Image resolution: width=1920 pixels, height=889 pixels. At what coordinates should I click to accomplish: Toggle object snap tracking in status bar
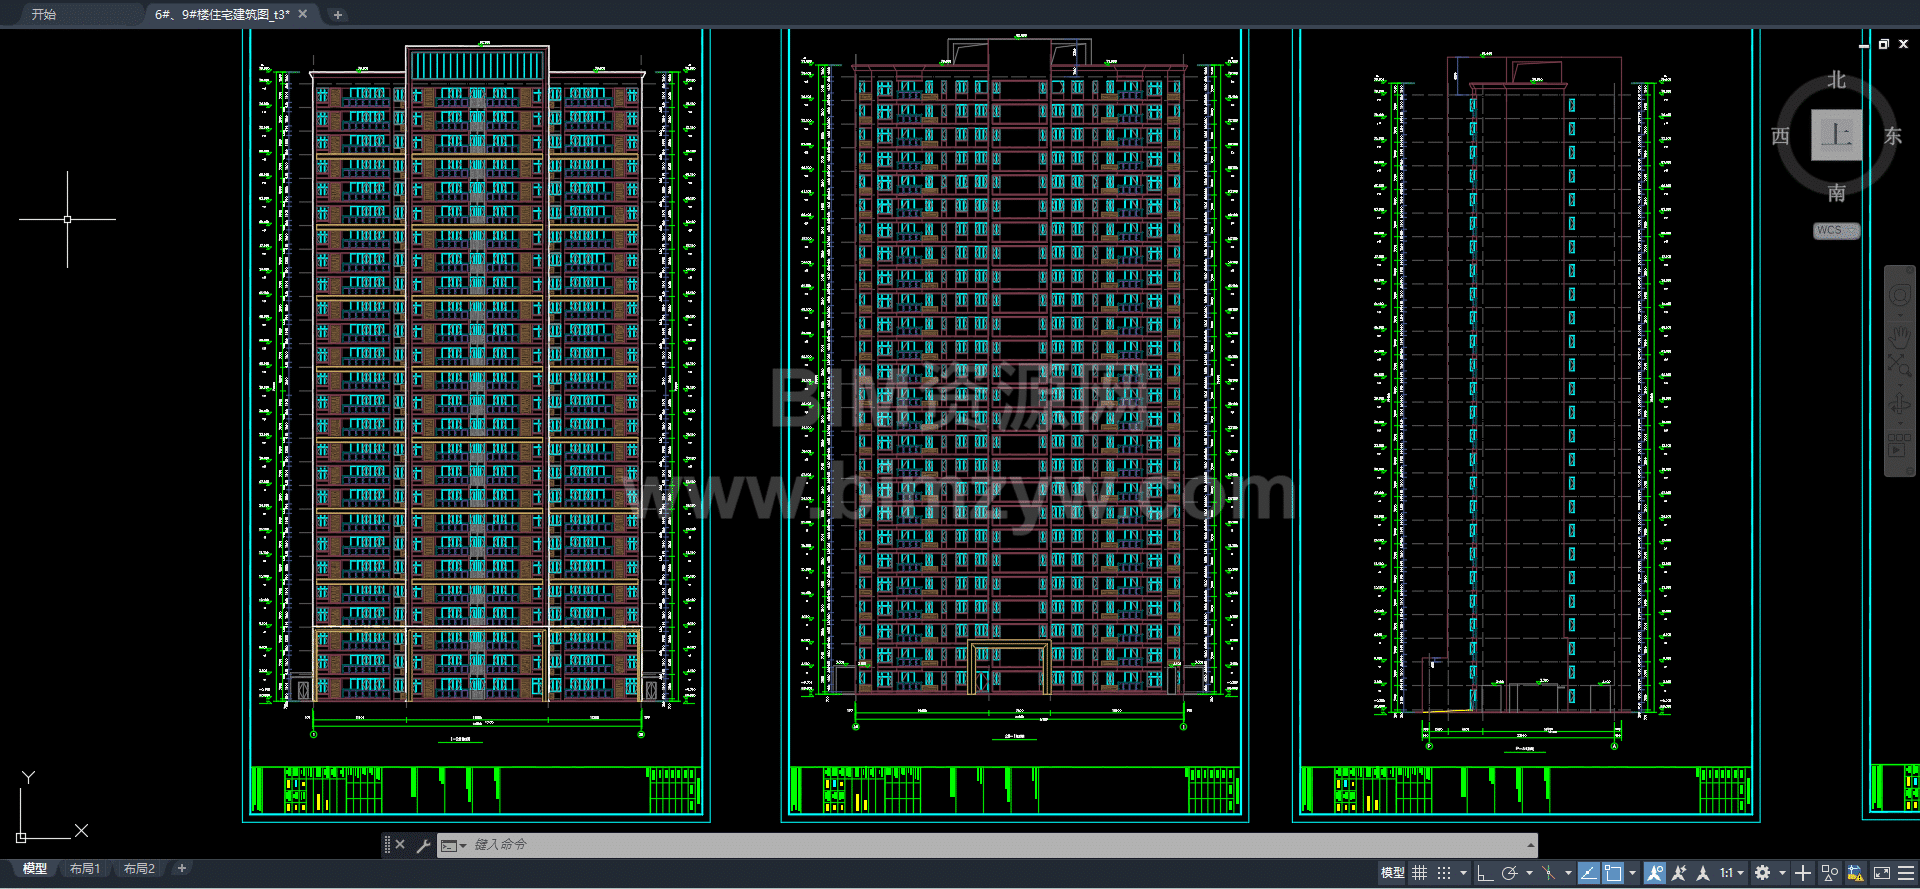(x=1588, y=873)
